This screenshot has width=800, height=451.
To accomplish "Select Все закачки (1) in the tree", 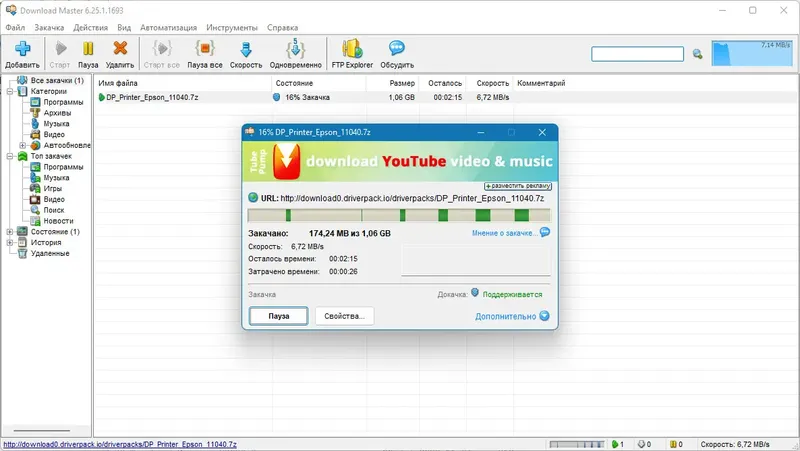I will (x=57, y=80).
